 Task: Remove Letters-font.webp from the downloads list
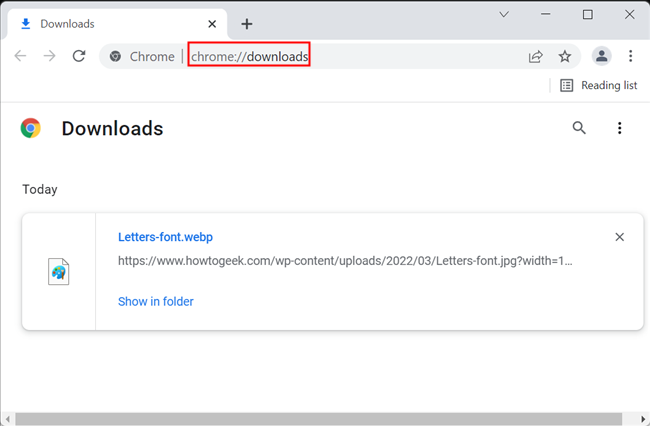pyautogui.click(x=619, y=237)
